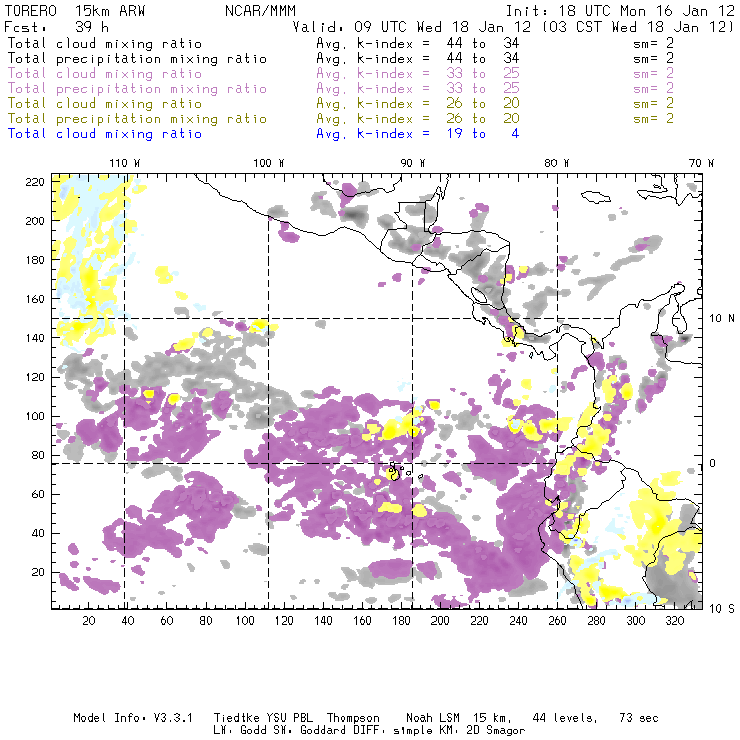Viewport: 740px width, 740px height.
Task: Click the "20" tick on horizontal axis
Action: pyautogui.click(x=89, y=621)
